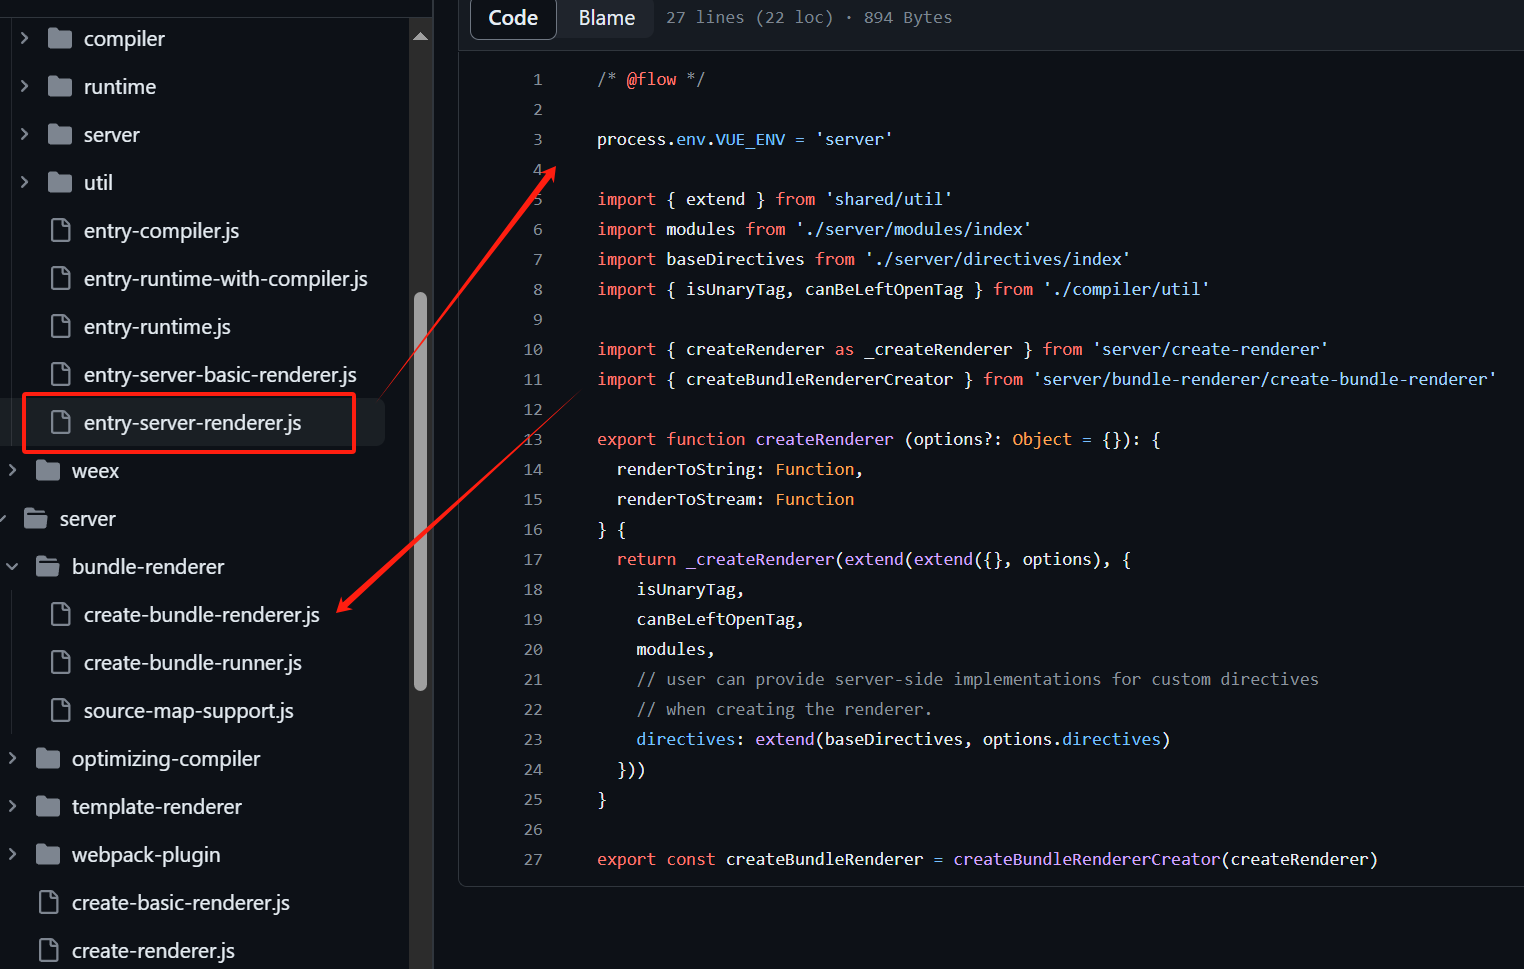Viewport: 1524px width, 969px height.
Task: Click line number 10 in gutter
Action: click(533, 349)
